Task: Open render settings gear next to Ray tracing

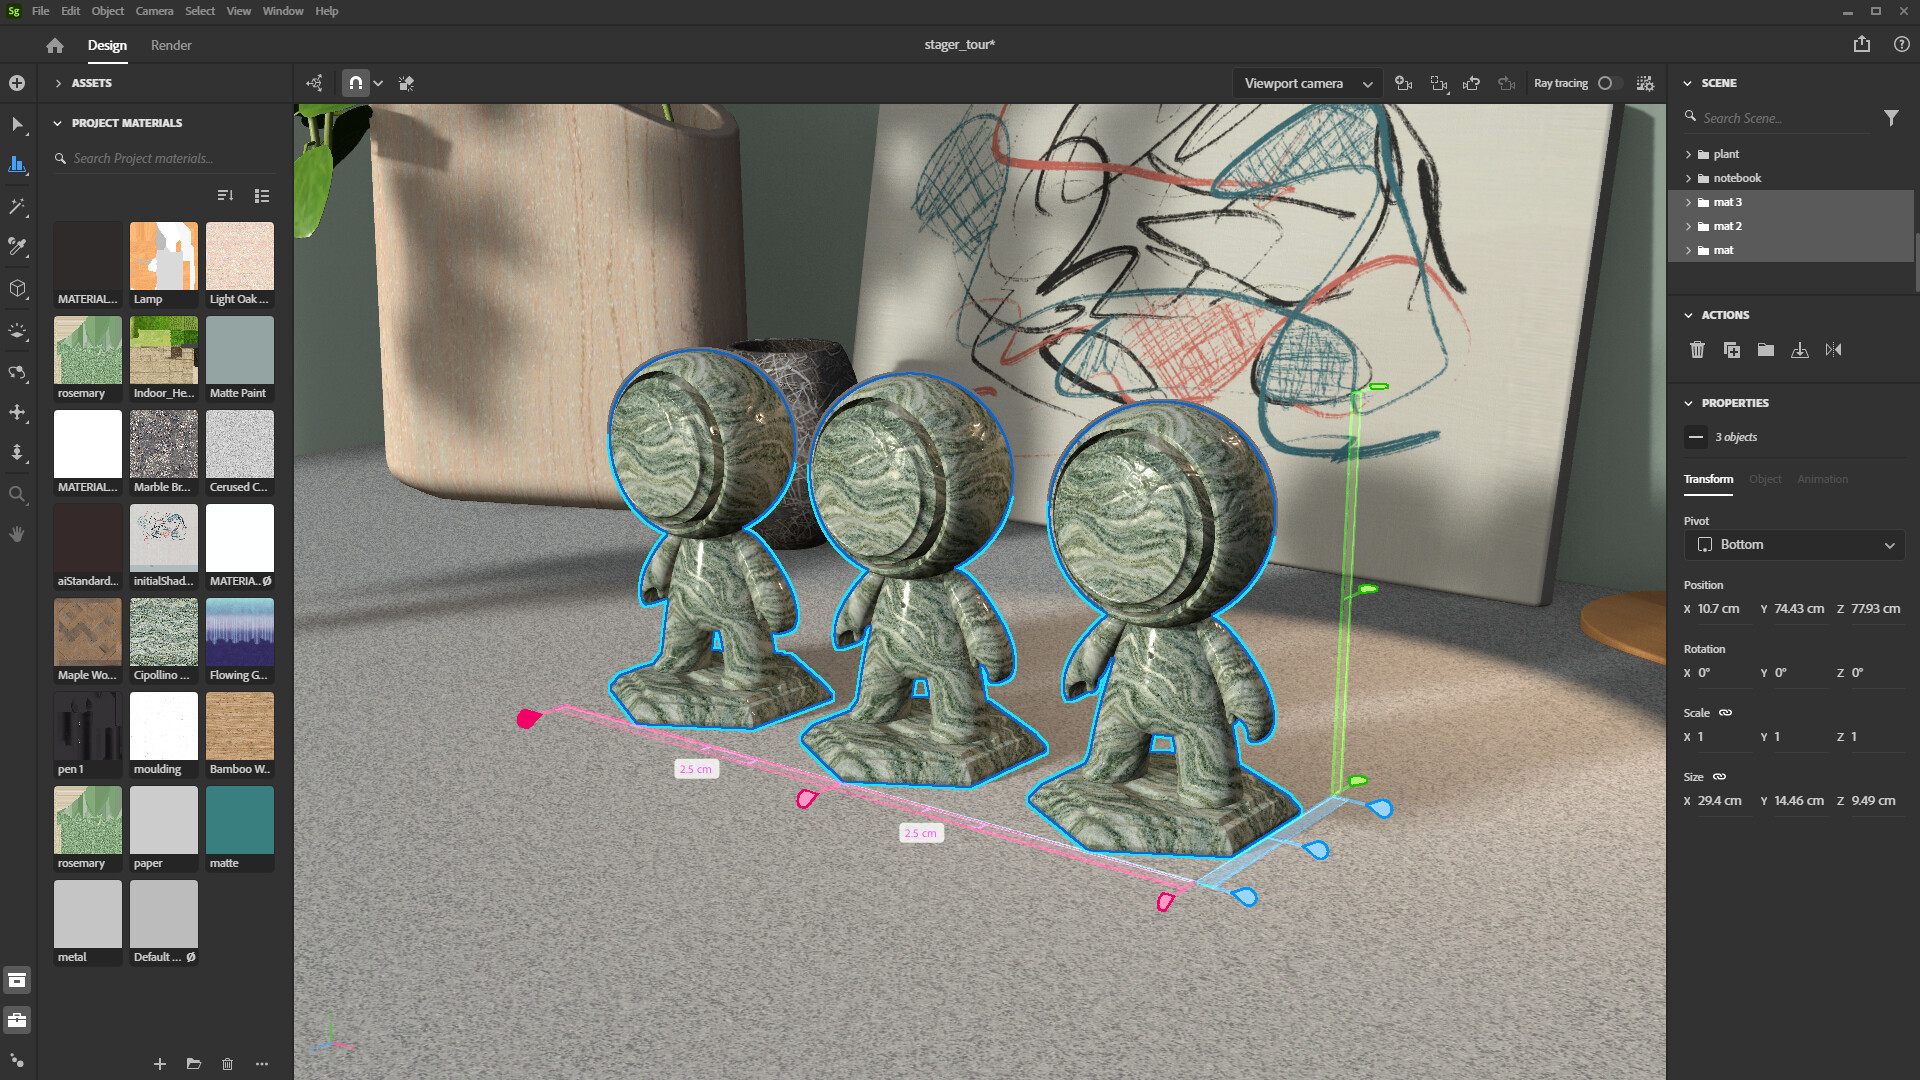Action: [1645, 83]
